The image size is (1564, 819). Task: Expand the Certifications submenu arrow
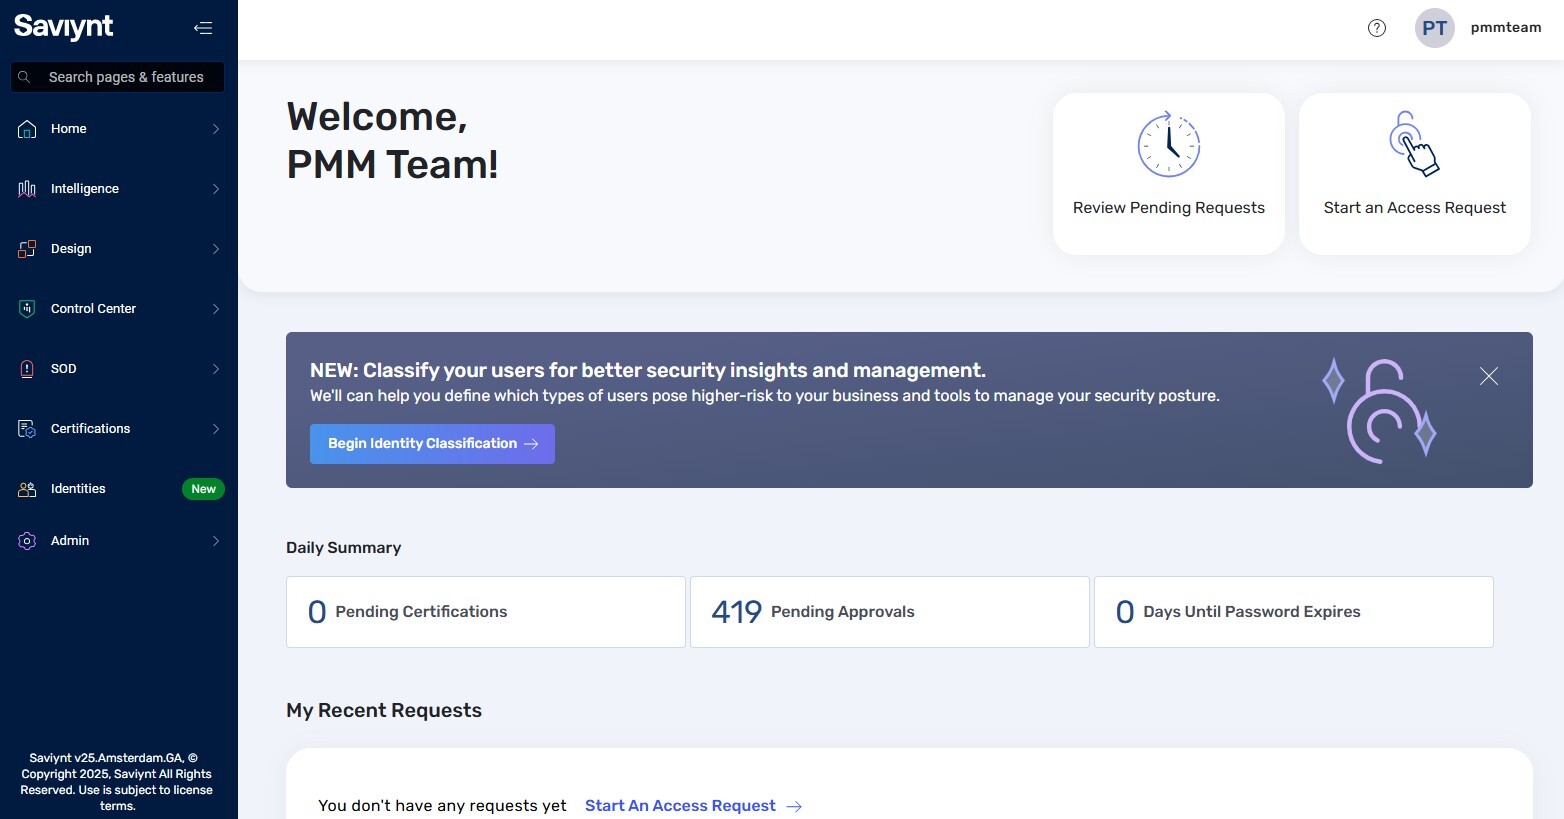(x=216, y=429)
